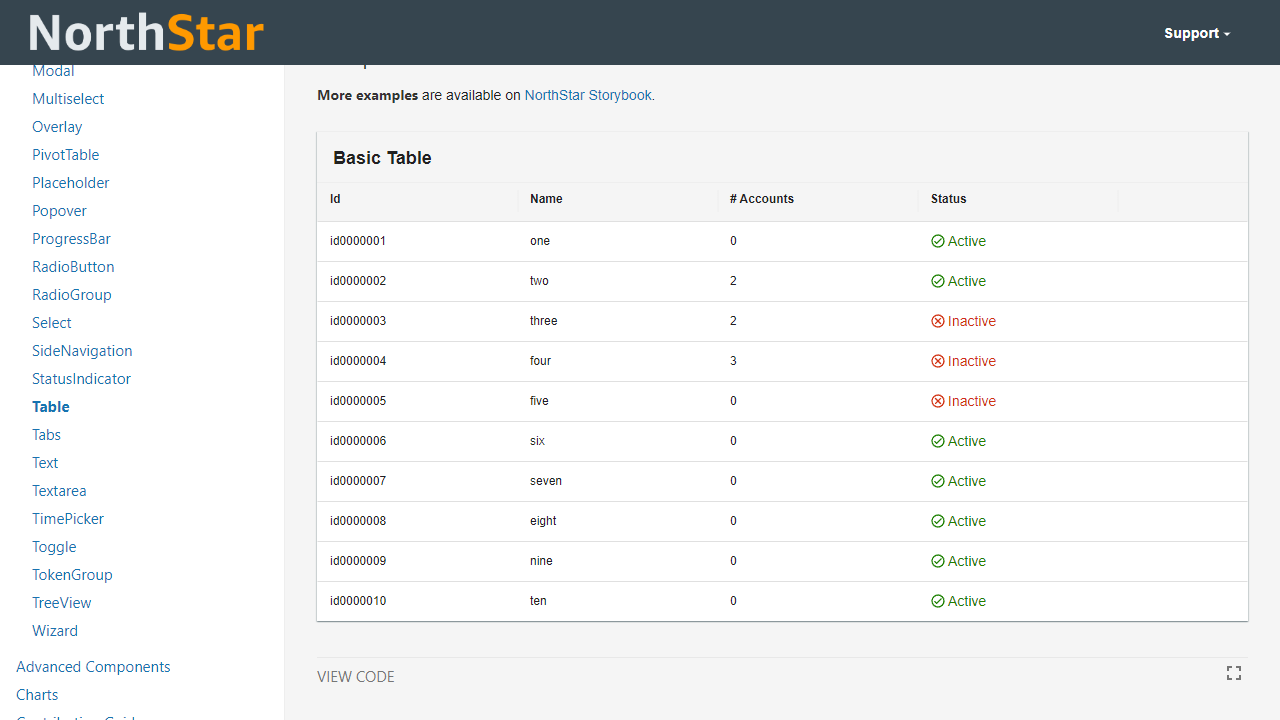This screenshot has height=720, width=1280.
Task: Click the fullscreen expand icon
Action: (x=1234, y=673)
